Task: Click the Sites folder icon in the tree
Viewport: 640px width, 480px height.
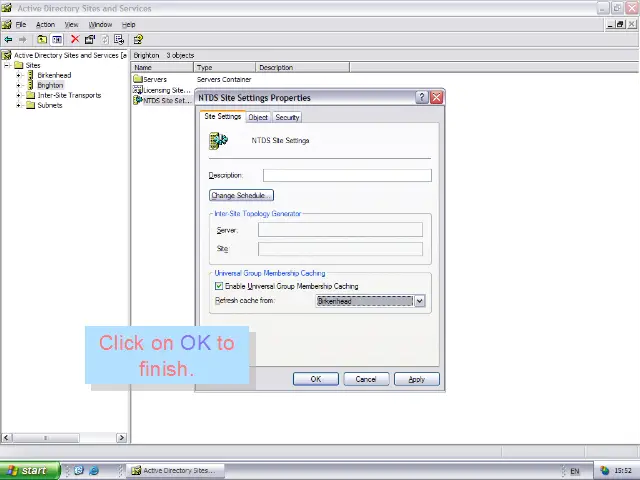Action: (18, 65)
